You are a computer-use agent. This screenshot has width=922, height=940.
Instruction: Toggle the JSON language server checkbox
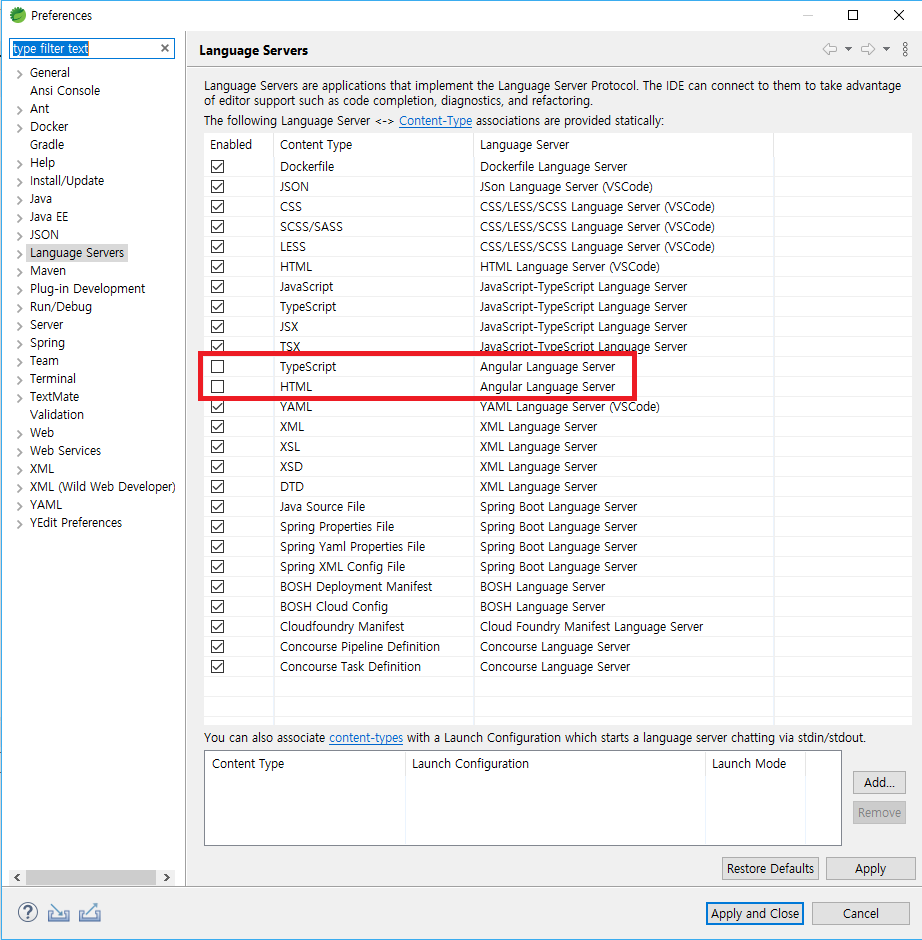tap(218, 186)
